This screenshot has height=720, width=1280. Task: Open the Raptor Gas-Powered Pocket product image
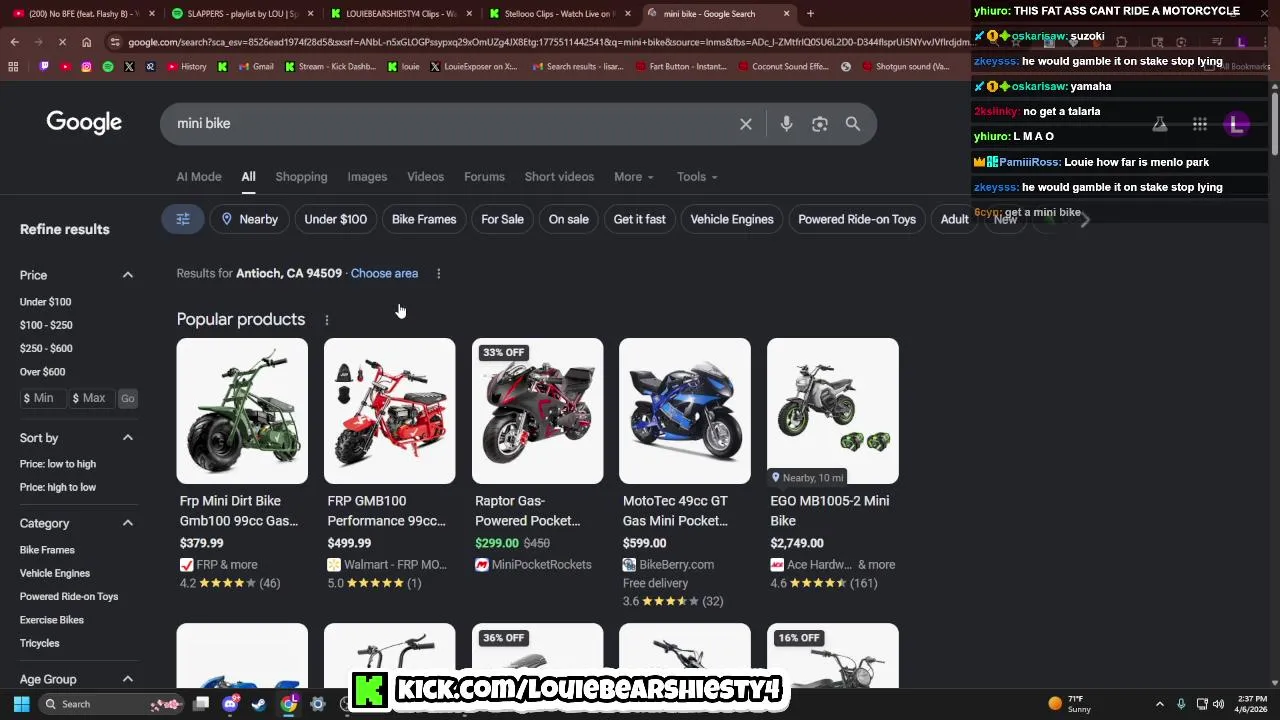pyautogui.click(x=538, y=411)
